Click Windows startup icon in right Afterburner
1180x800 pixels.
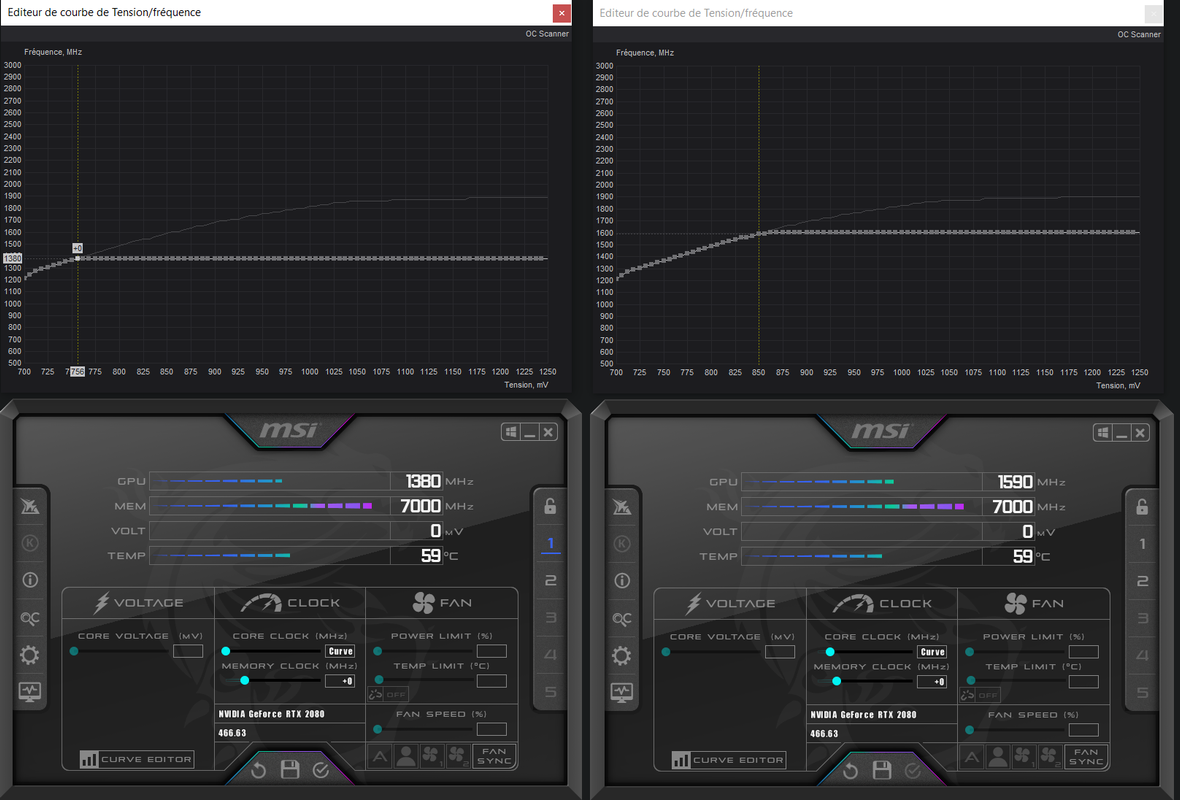click(1103, 433)
